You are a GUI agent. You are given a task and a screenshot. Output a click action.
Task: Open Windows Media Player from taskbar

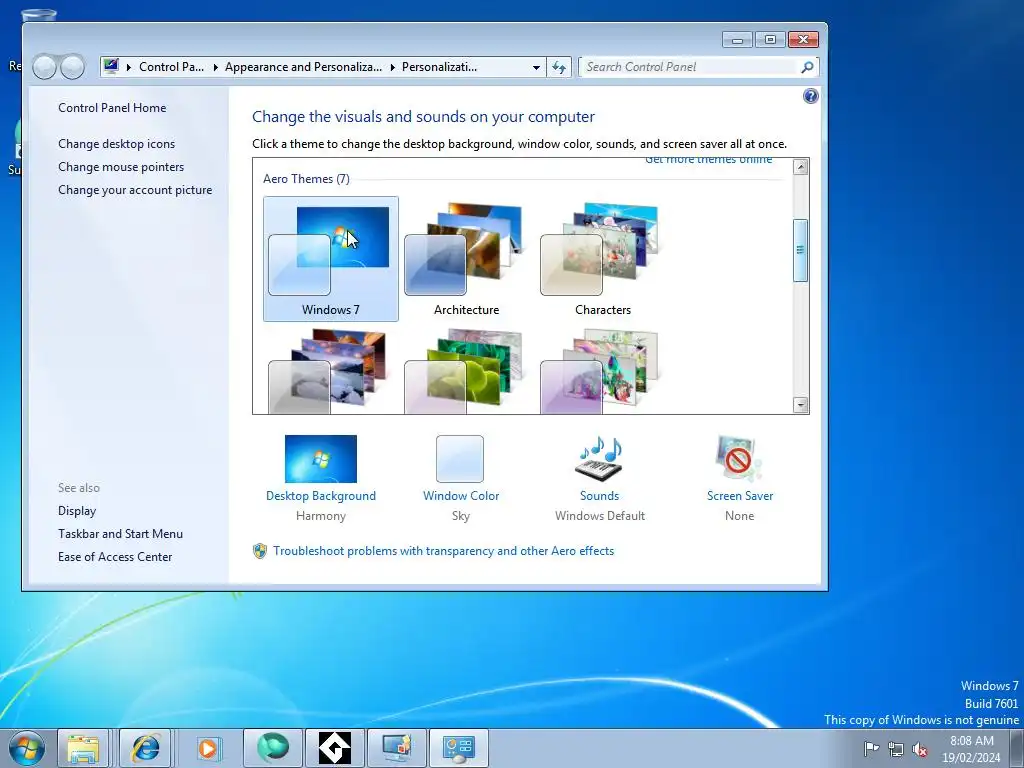[209, 748]
